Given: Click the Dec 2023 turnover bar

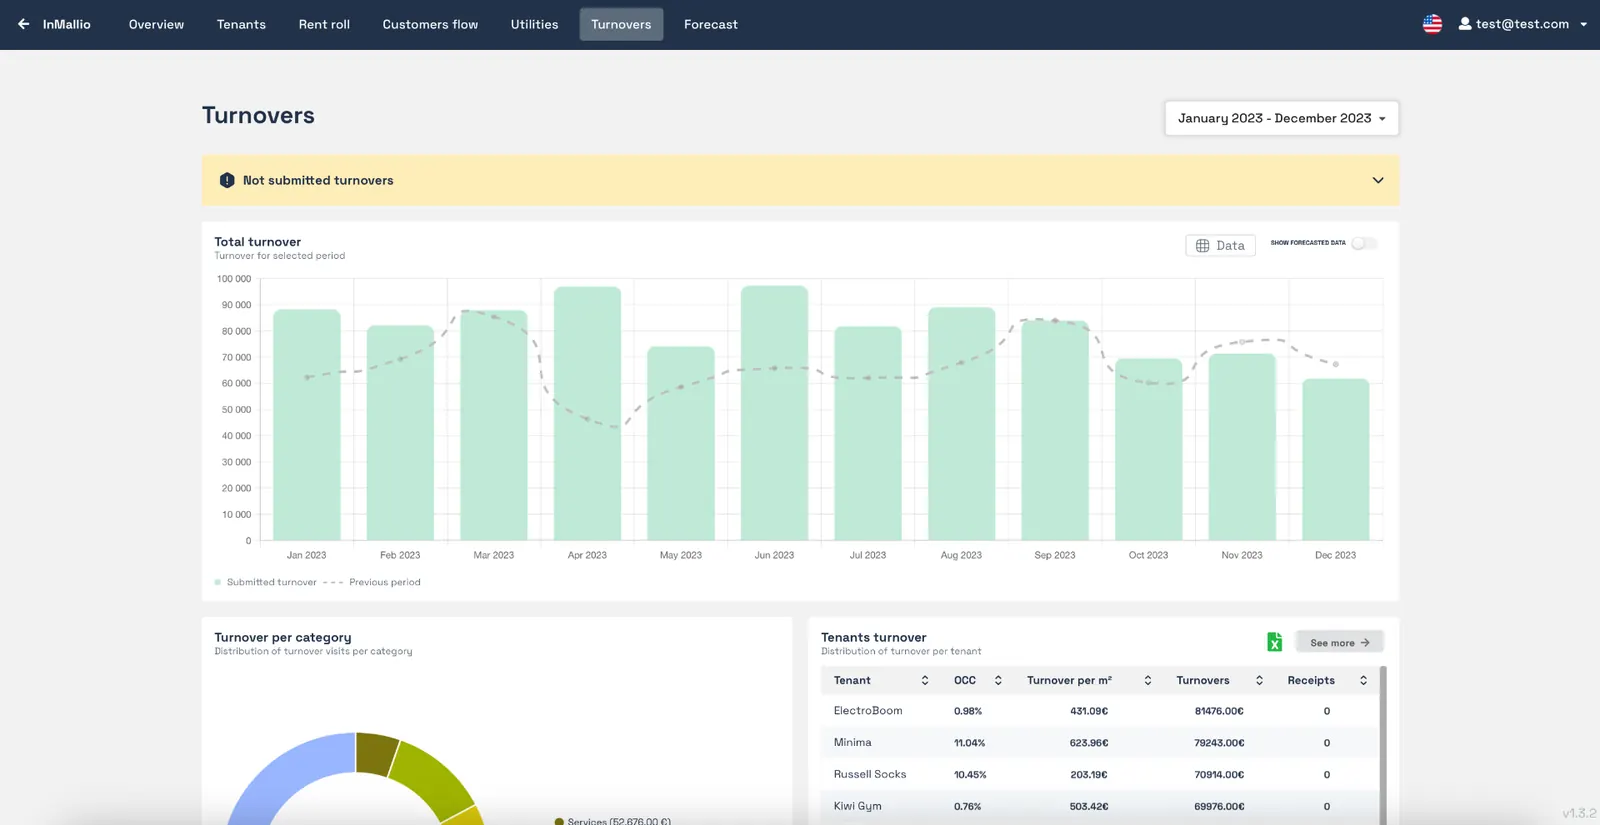Looking at the screenshot, I should (x=1336, y=460).
